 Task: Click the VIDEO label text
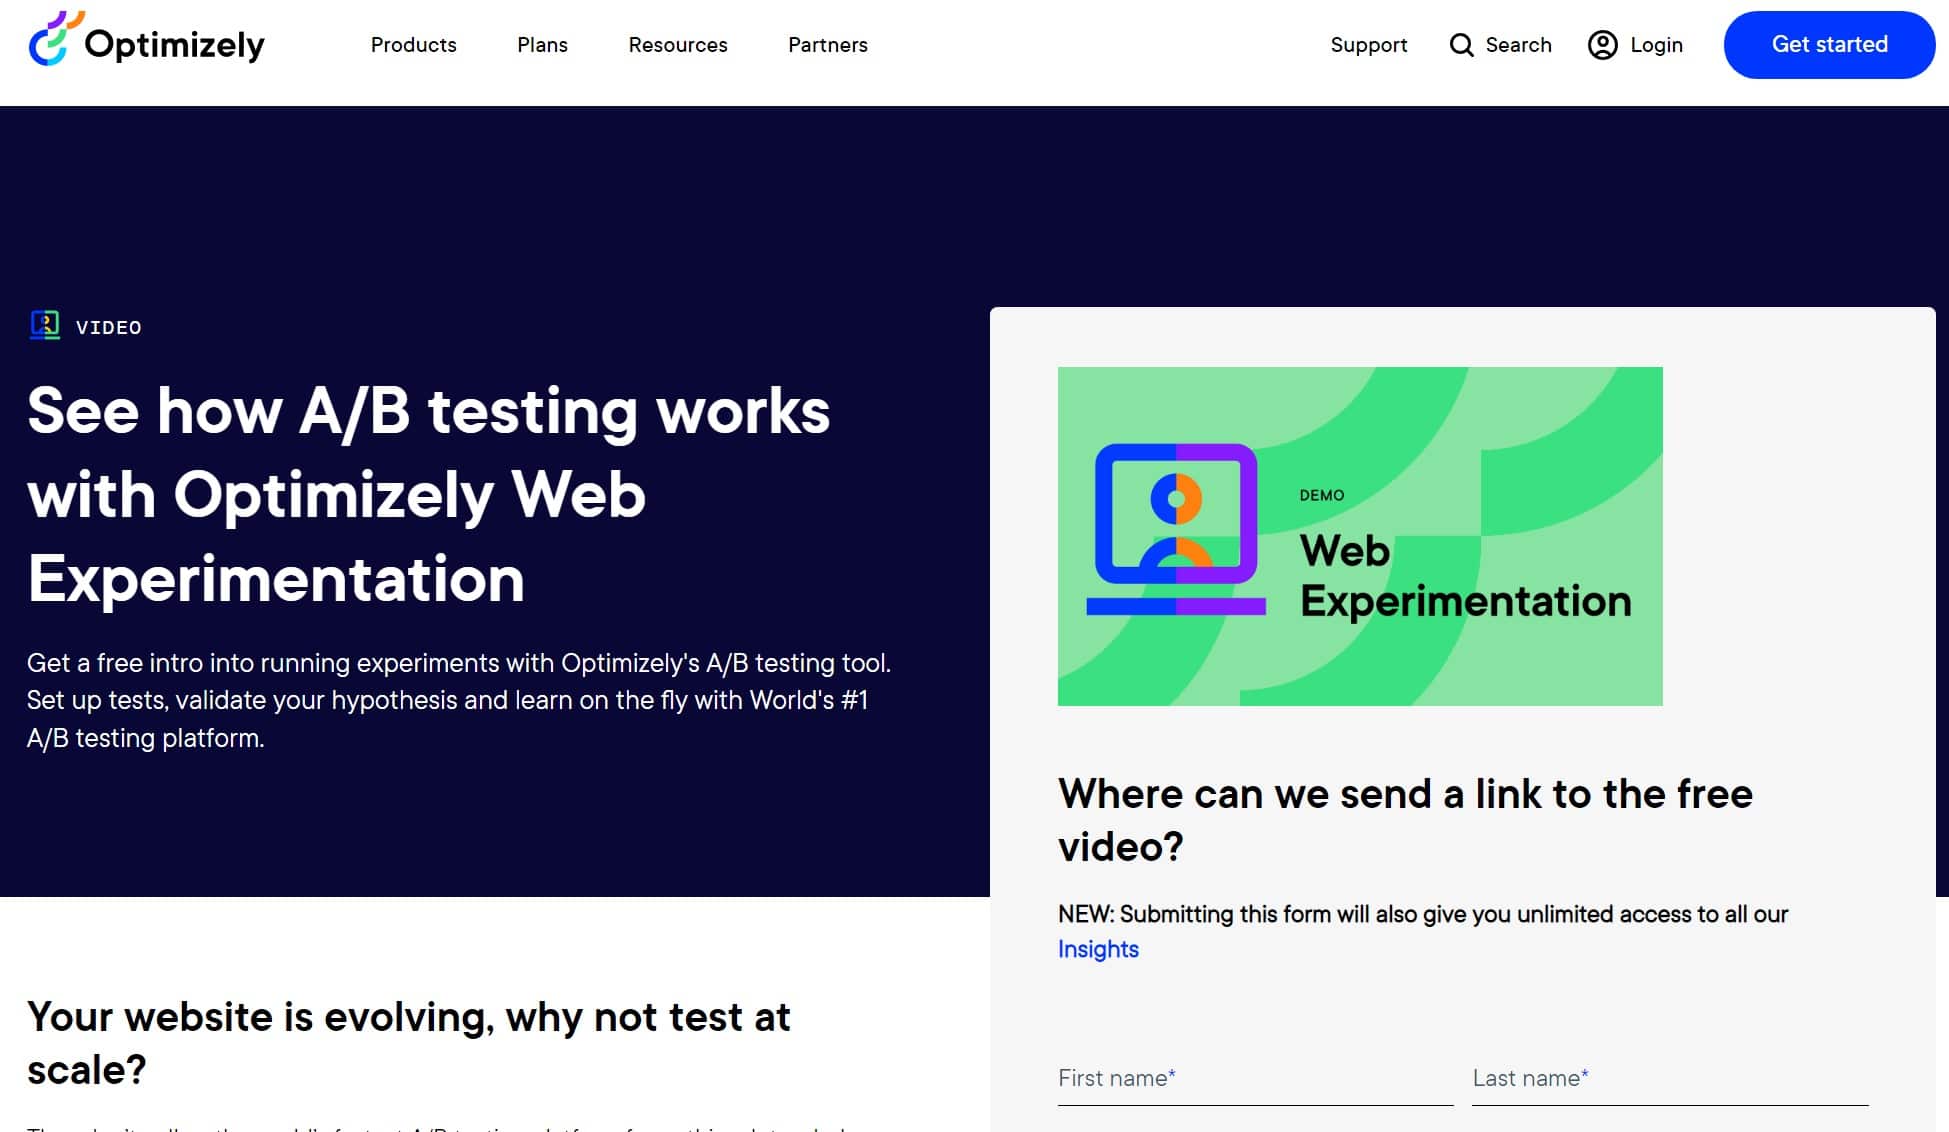(109, 327)
